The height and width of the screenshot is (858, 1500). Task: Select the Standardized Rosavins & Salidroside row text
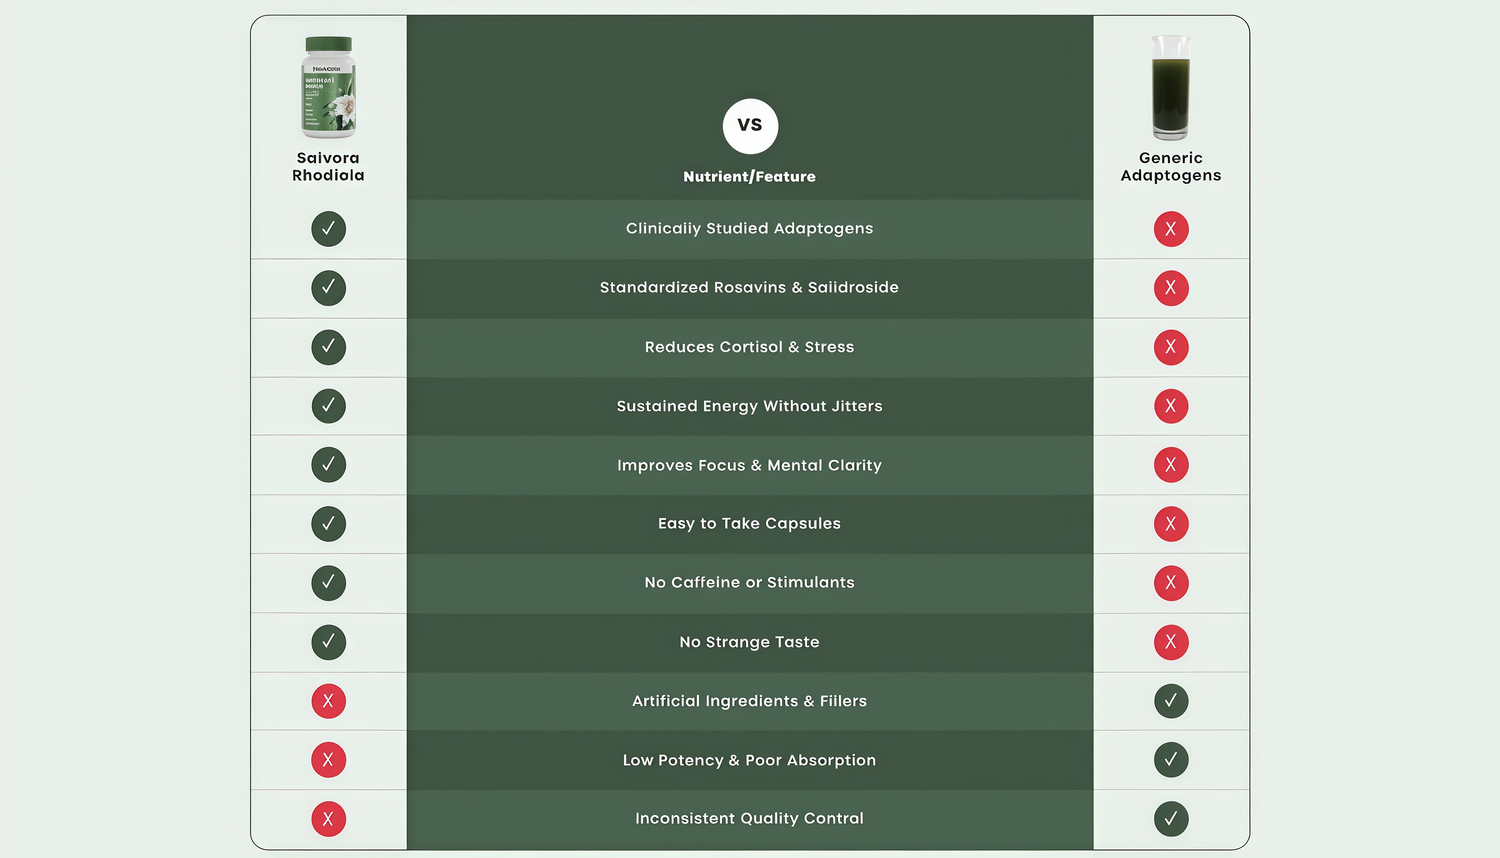pyautogui.click(x=749, y=288)
